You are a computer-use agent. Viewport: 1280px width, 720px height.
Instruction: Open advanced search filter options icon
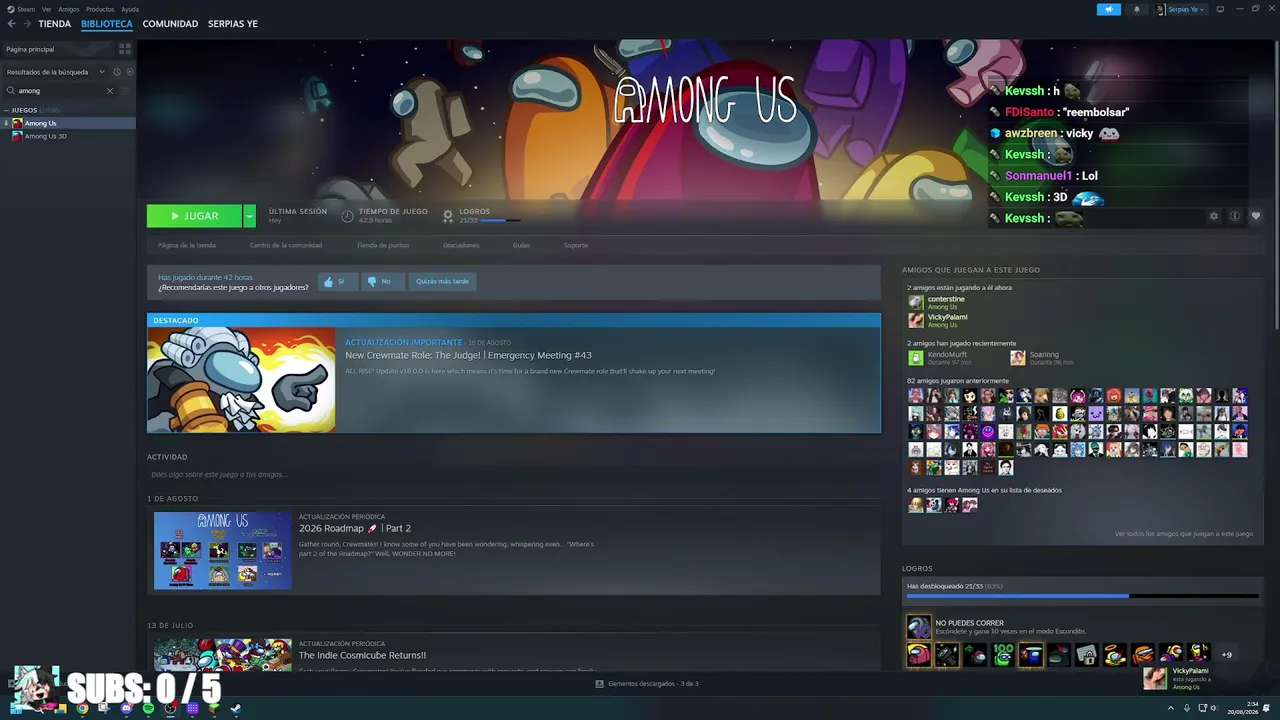tap(125, 91)
